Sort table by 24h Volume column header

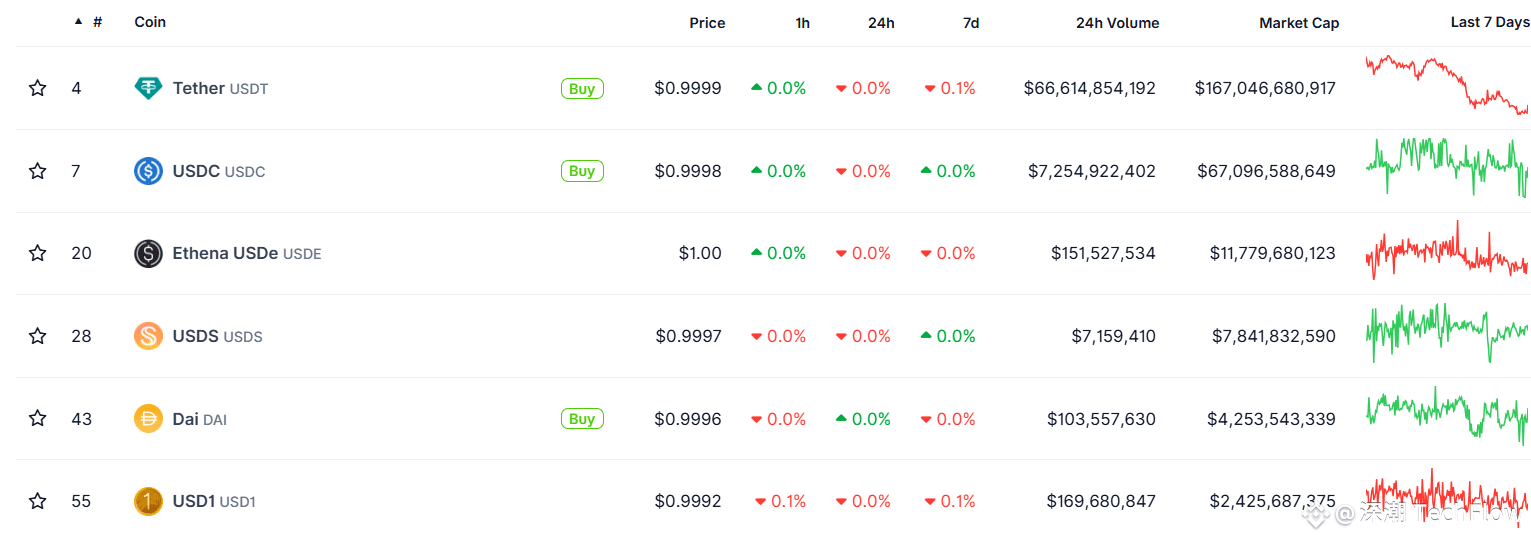click(1117, 23)
